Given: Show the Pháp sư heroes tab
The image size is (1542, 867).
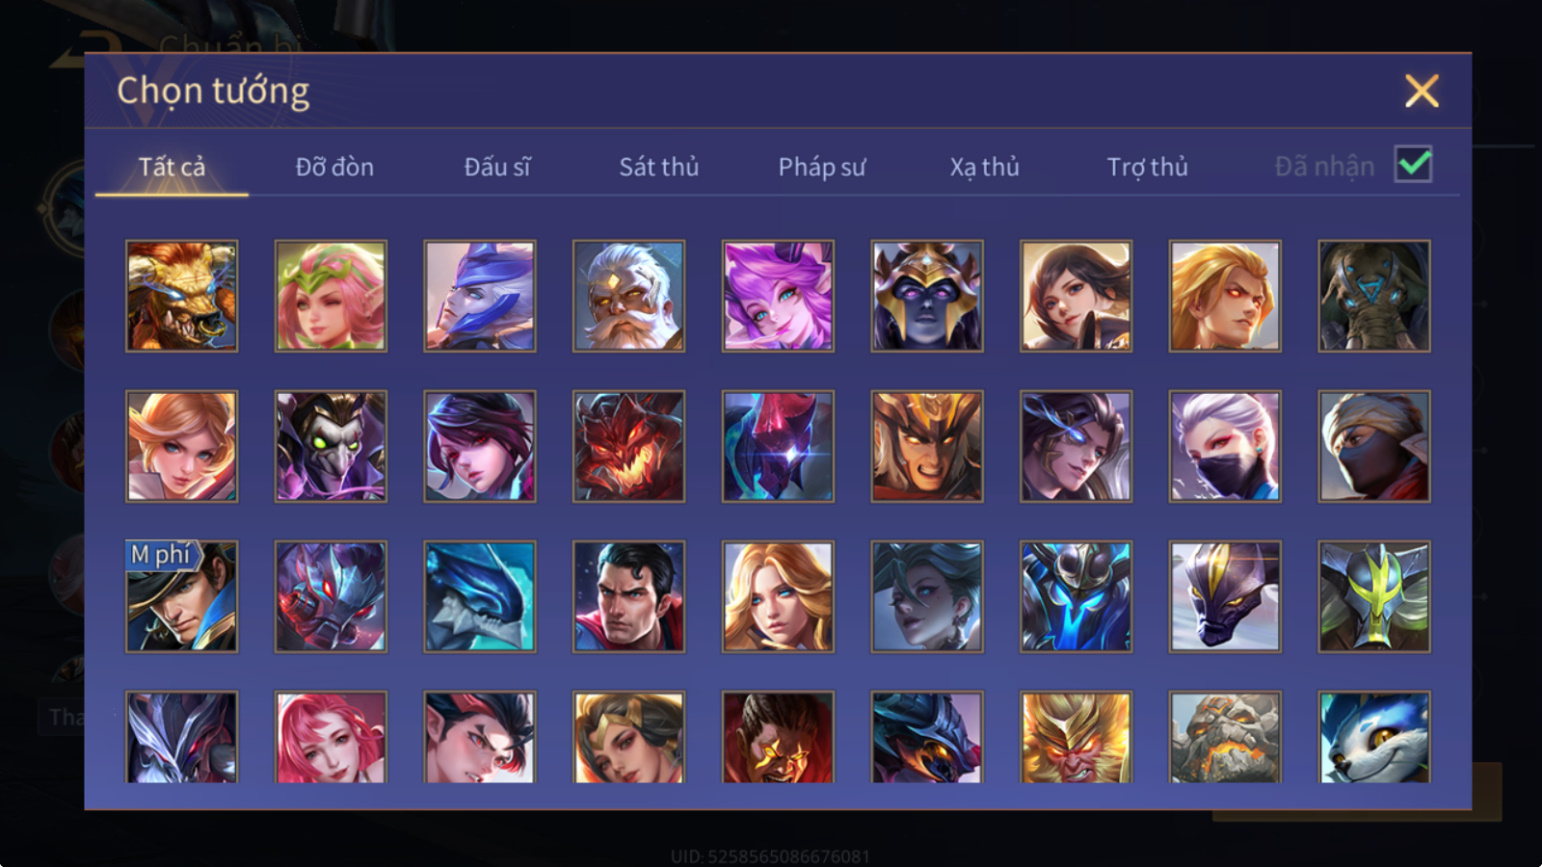Looking at the screenshot, I should [x=822, y=167].
